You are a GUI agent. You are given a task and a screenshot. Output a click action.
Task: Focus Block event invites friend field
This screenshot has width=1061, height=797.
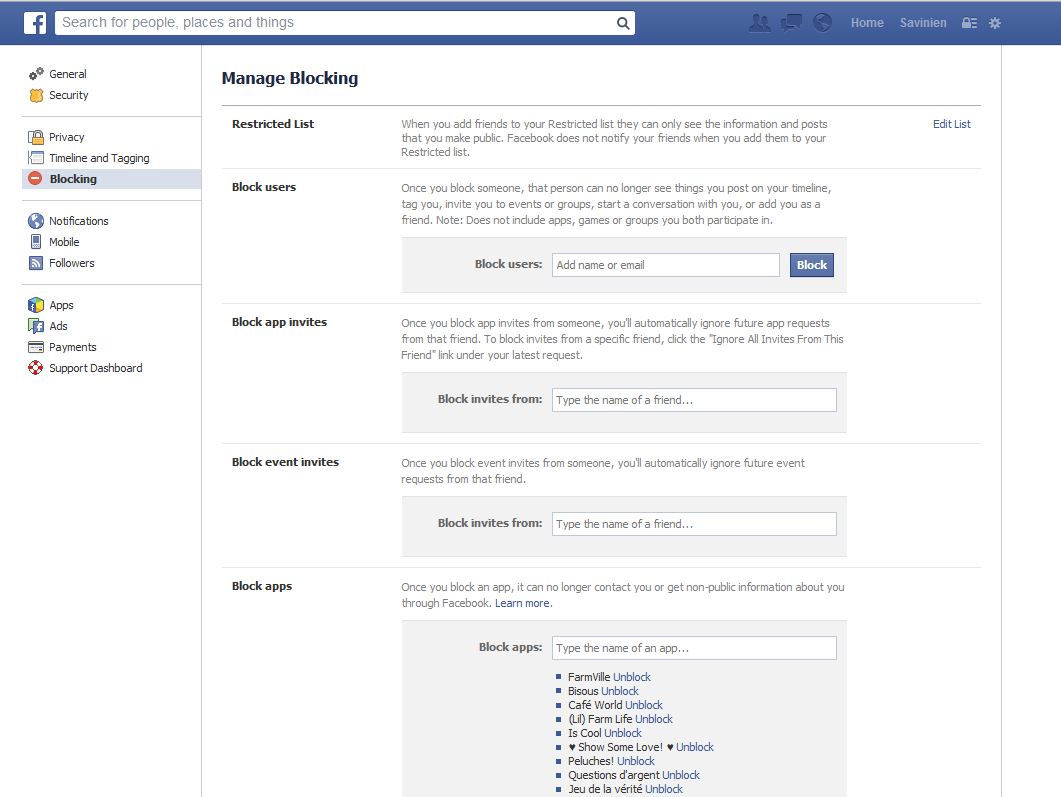(694, 524)
